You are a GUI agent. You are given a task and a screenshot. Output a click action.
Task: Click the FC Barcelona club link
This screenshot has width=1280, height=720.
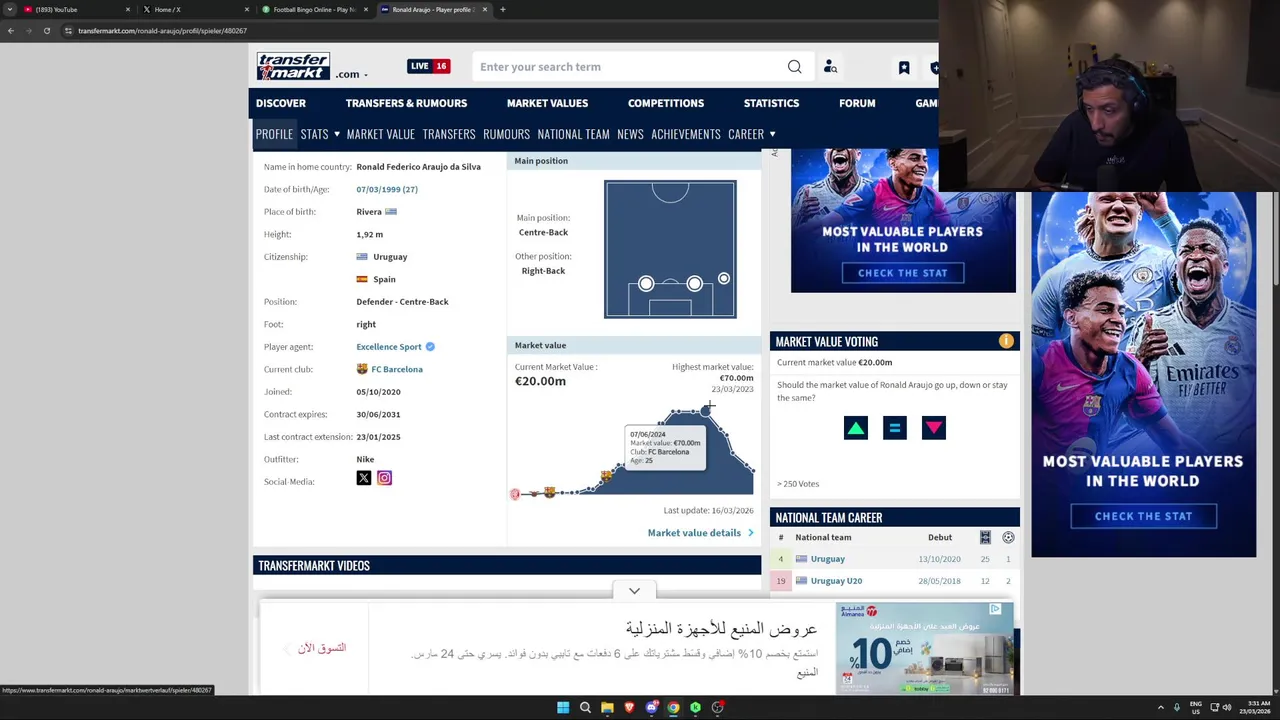click(x=397, y=369)
